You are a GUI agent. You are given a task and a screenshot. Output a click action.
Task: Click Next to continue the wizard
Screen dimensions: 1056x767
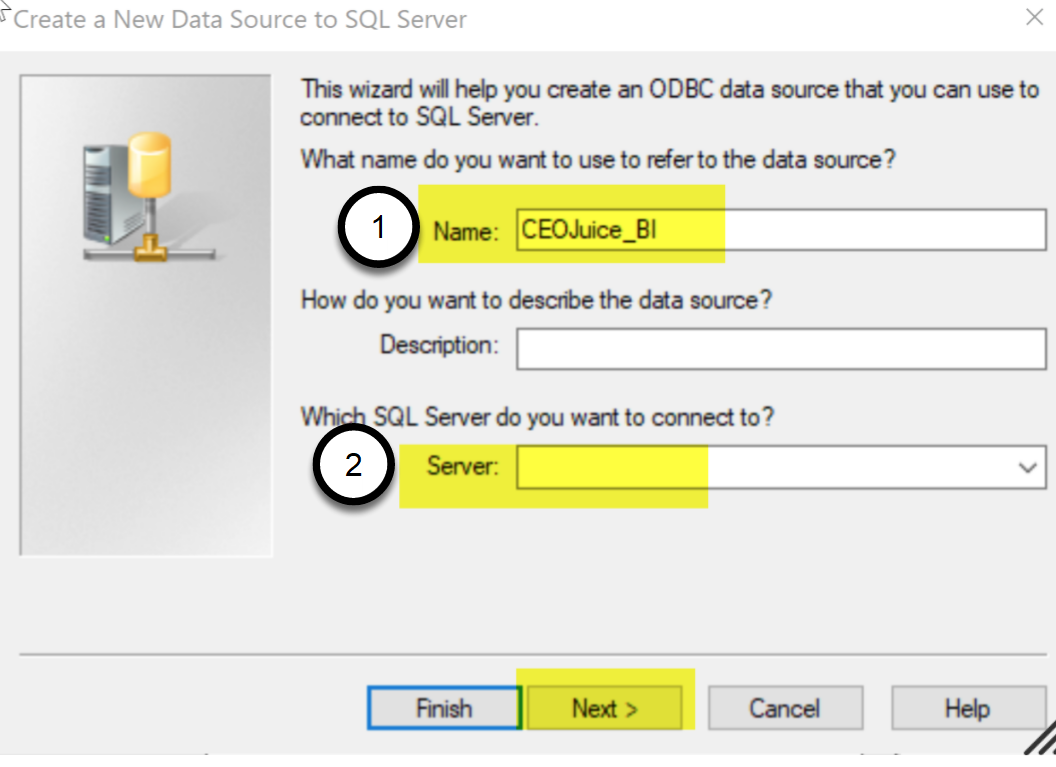coord(604,708)
